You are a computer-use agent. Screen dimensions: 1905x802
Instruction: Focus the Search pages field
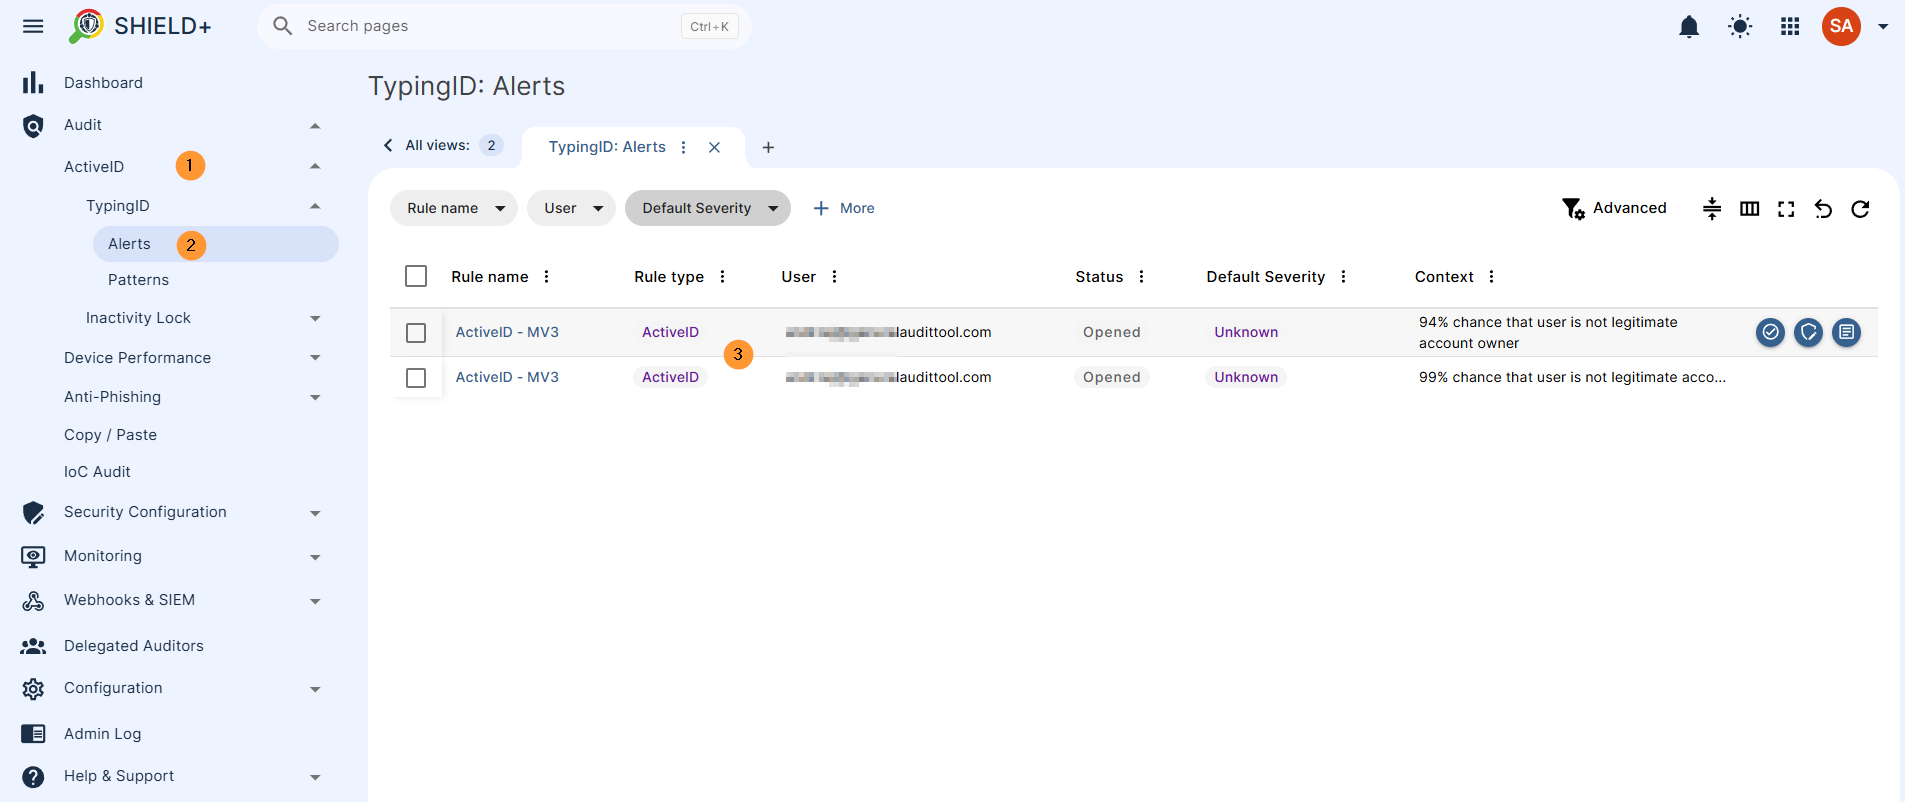point(504,26)
